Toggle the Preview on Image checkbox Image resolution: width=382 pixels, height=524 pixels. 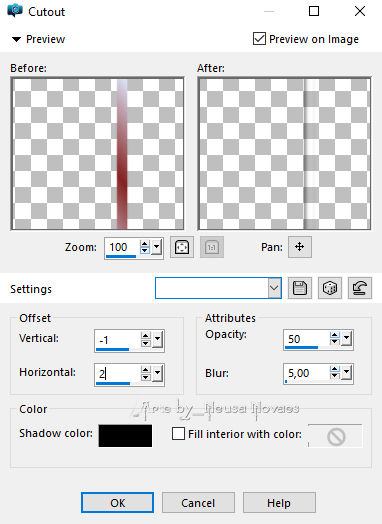click(x=259, y=39)
